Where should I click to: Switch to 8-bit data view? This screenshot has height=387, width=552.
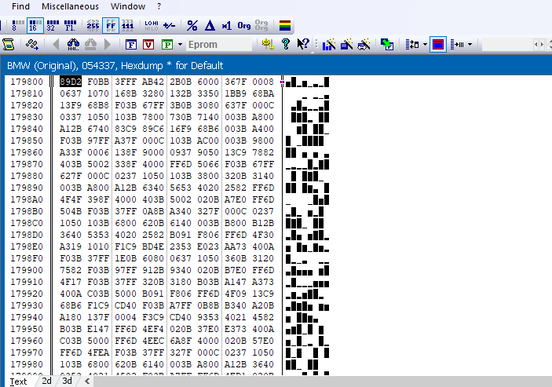(x=17, y=25)
